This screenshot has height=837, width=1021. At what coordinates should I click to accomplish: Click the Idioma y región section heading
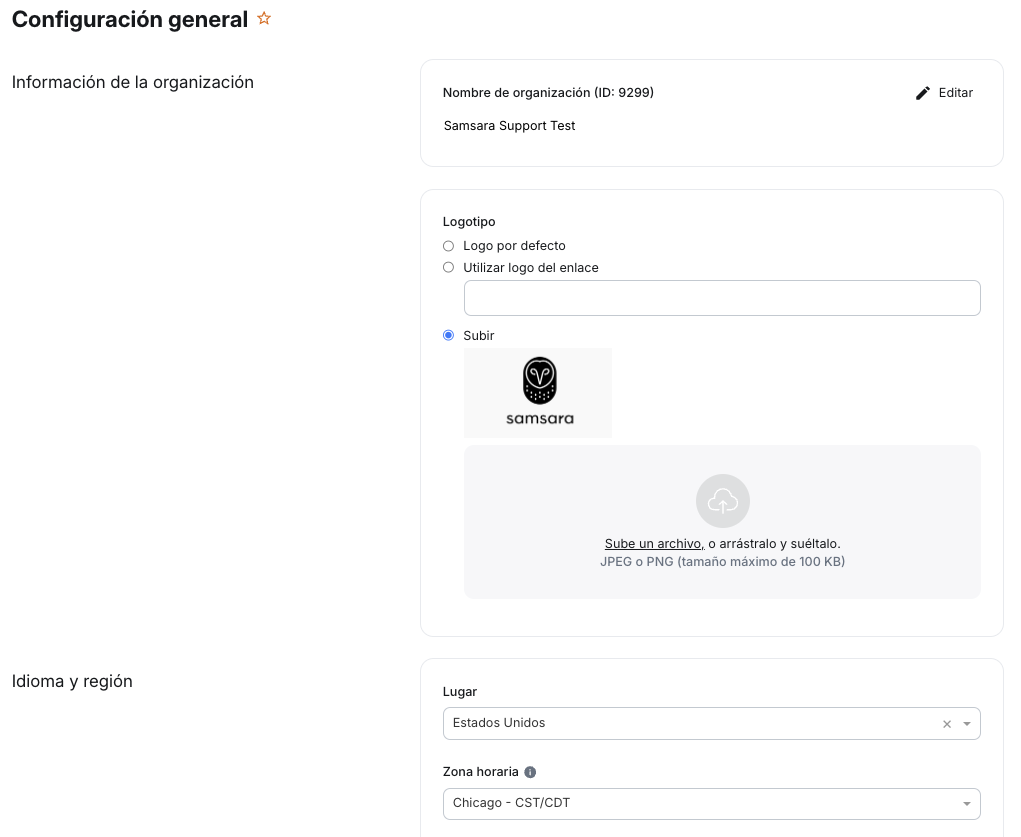tap(72, 682)
